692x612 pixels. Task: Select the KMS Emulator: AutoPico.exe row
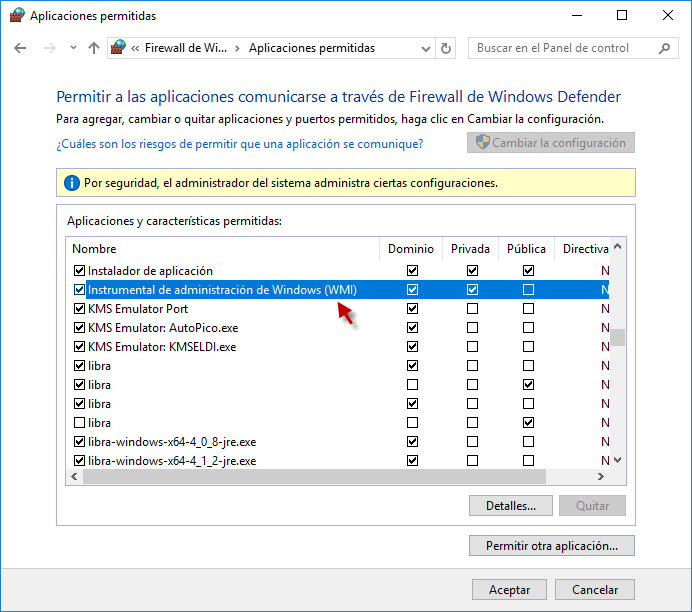(x=338, y=327)
